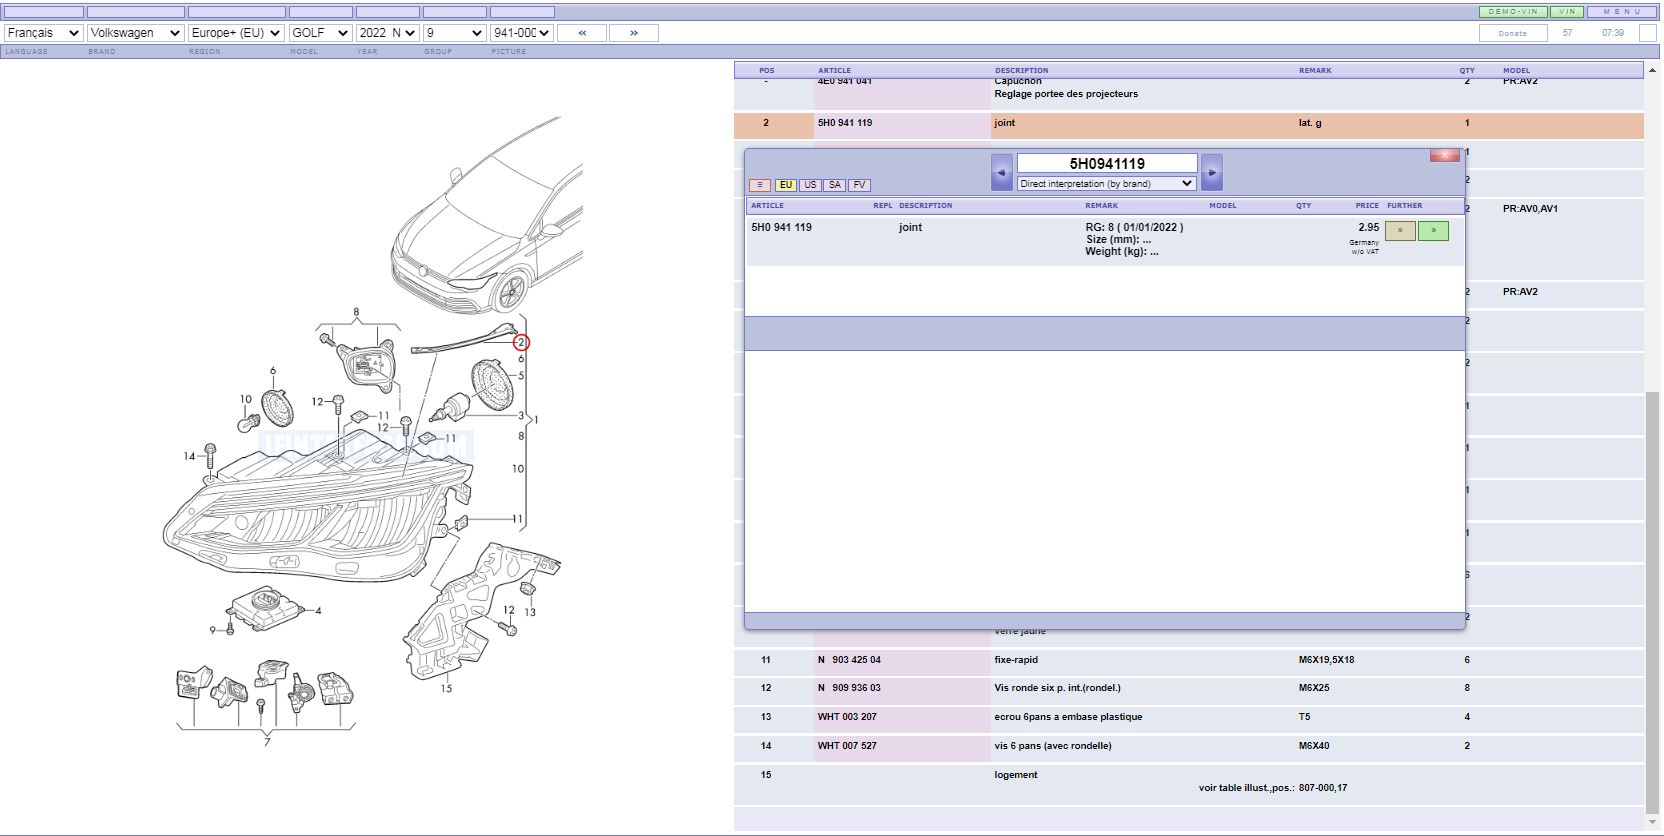Click the blank tab above Year
The image size is (1664, 836).
click(x=387, y=12)
